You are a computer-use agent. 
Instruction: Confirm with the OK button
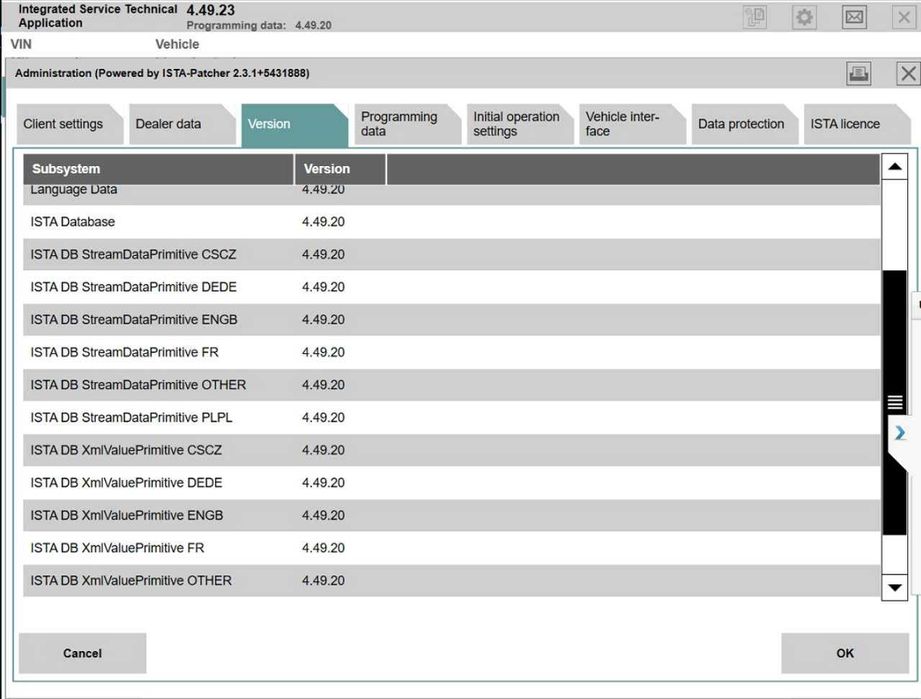pos(845,653)
